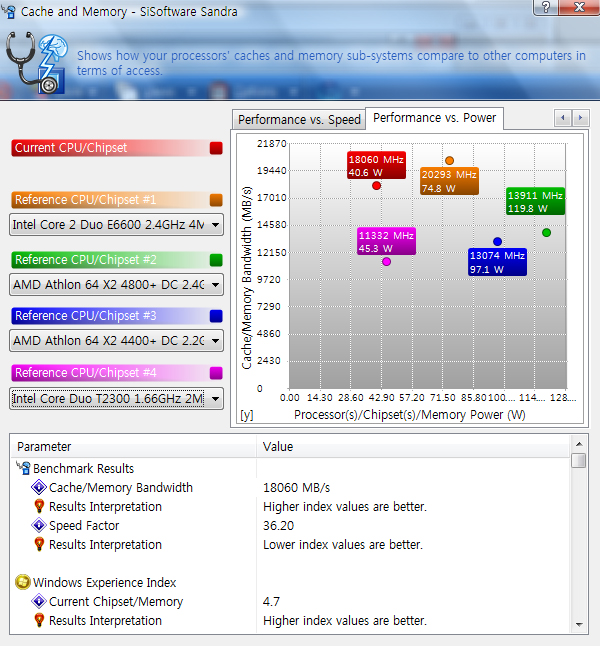
Task: Open the Intel Core 2 Duo E6600 dropdown
Action: point(216,225)
